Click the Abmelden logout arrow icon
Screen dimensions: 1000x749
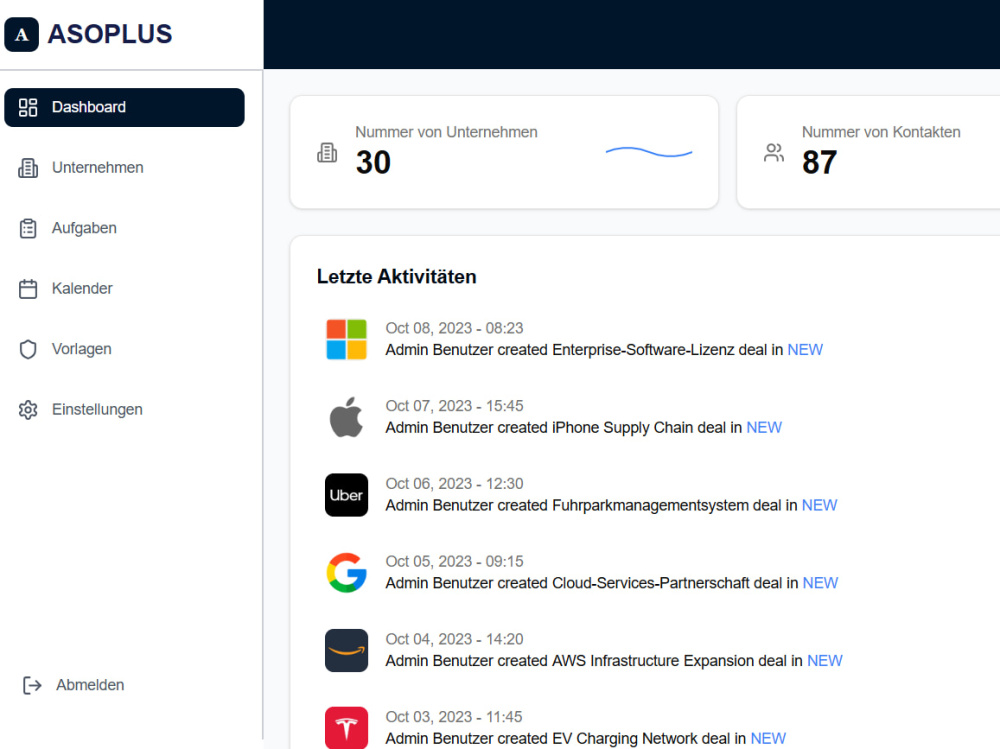pos(32,685)
